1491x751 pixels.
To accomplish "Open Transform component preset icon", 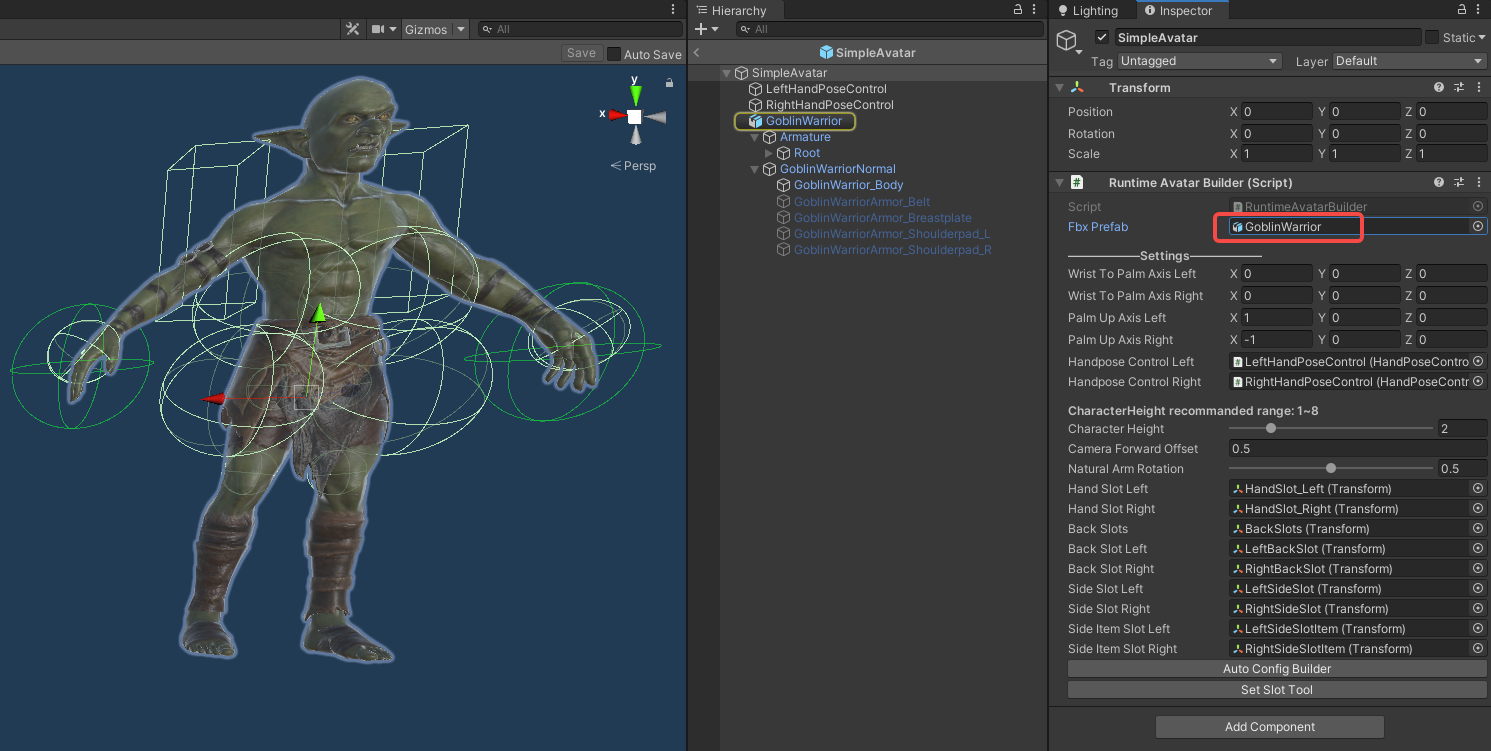I will [x=1459, y=87].
